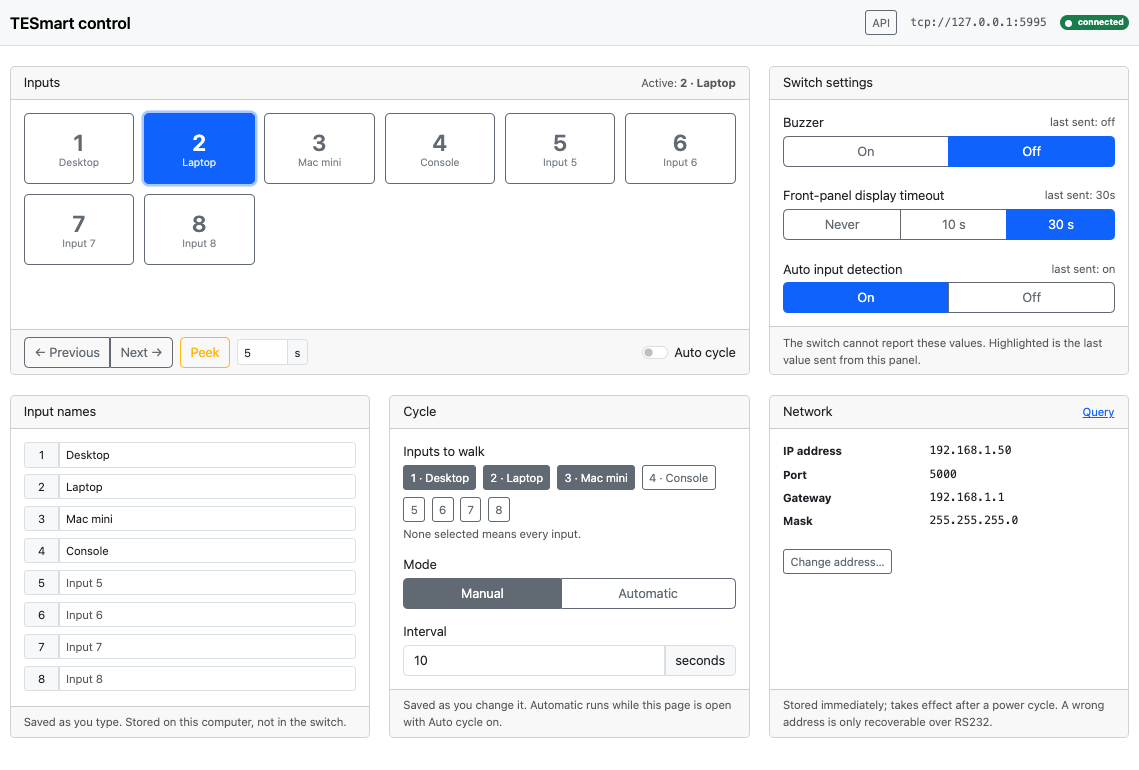Click the Peek button

(x=205, y=352)
